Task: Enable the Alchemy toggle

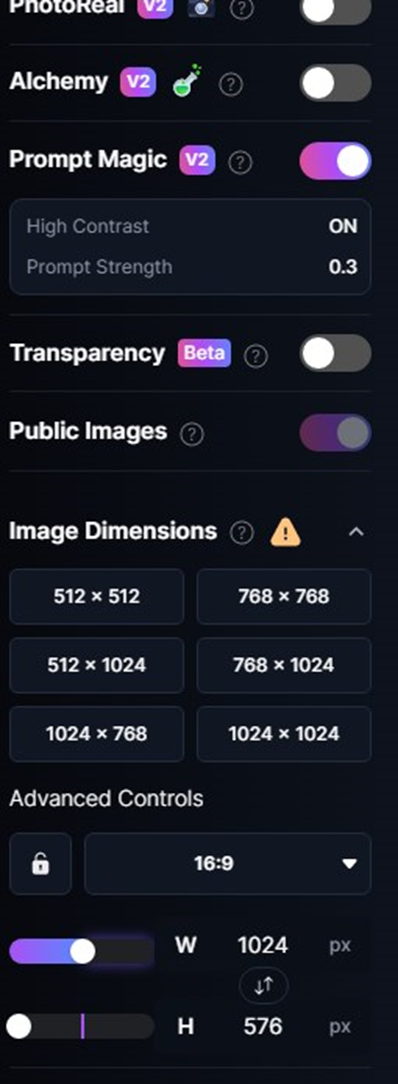Action: click(336, 83)
